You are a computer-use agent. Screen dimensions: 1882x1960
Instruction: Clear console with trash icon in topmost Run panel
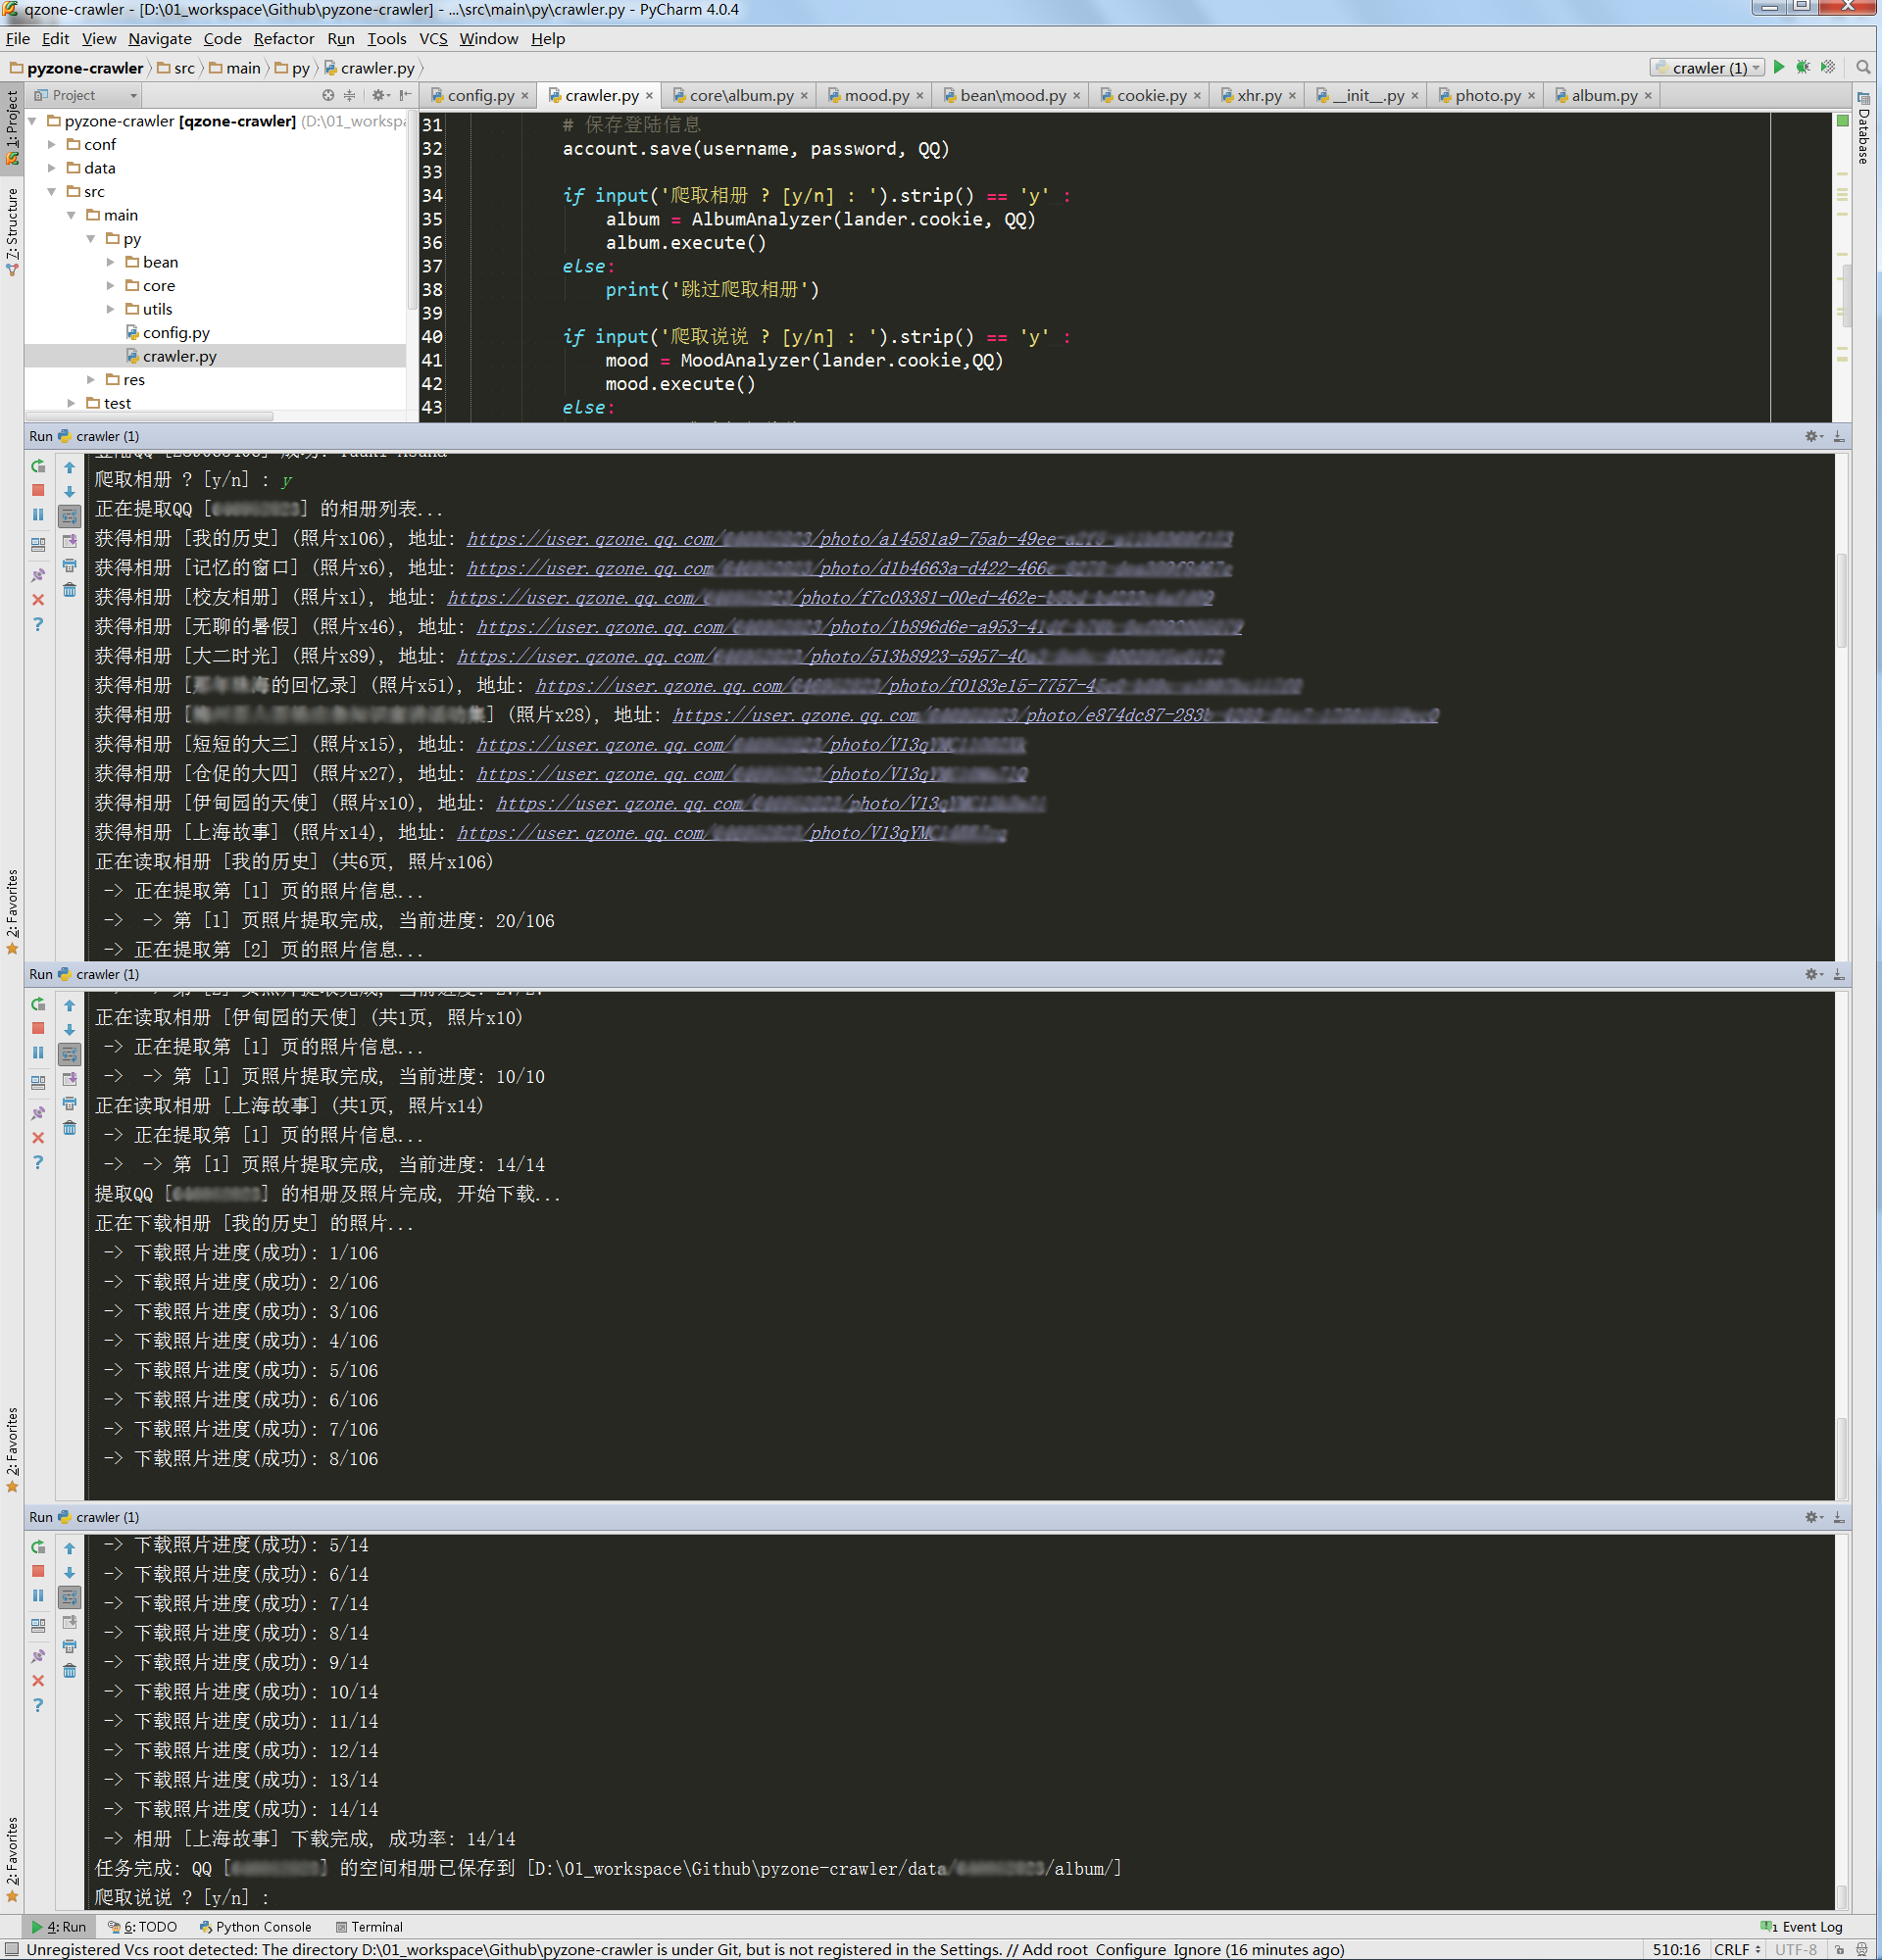click(x=69, y=590)
